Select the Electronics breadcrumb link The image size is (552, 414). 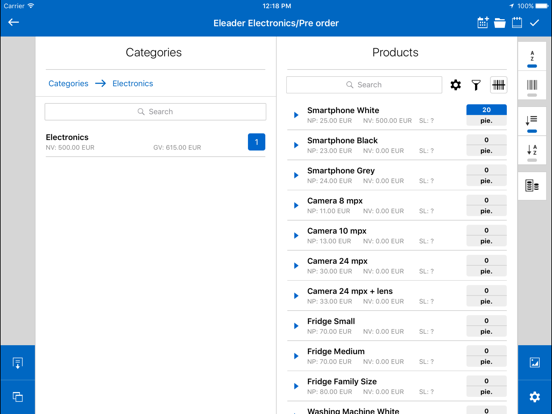pyautogui.click(x=133, y=83)
